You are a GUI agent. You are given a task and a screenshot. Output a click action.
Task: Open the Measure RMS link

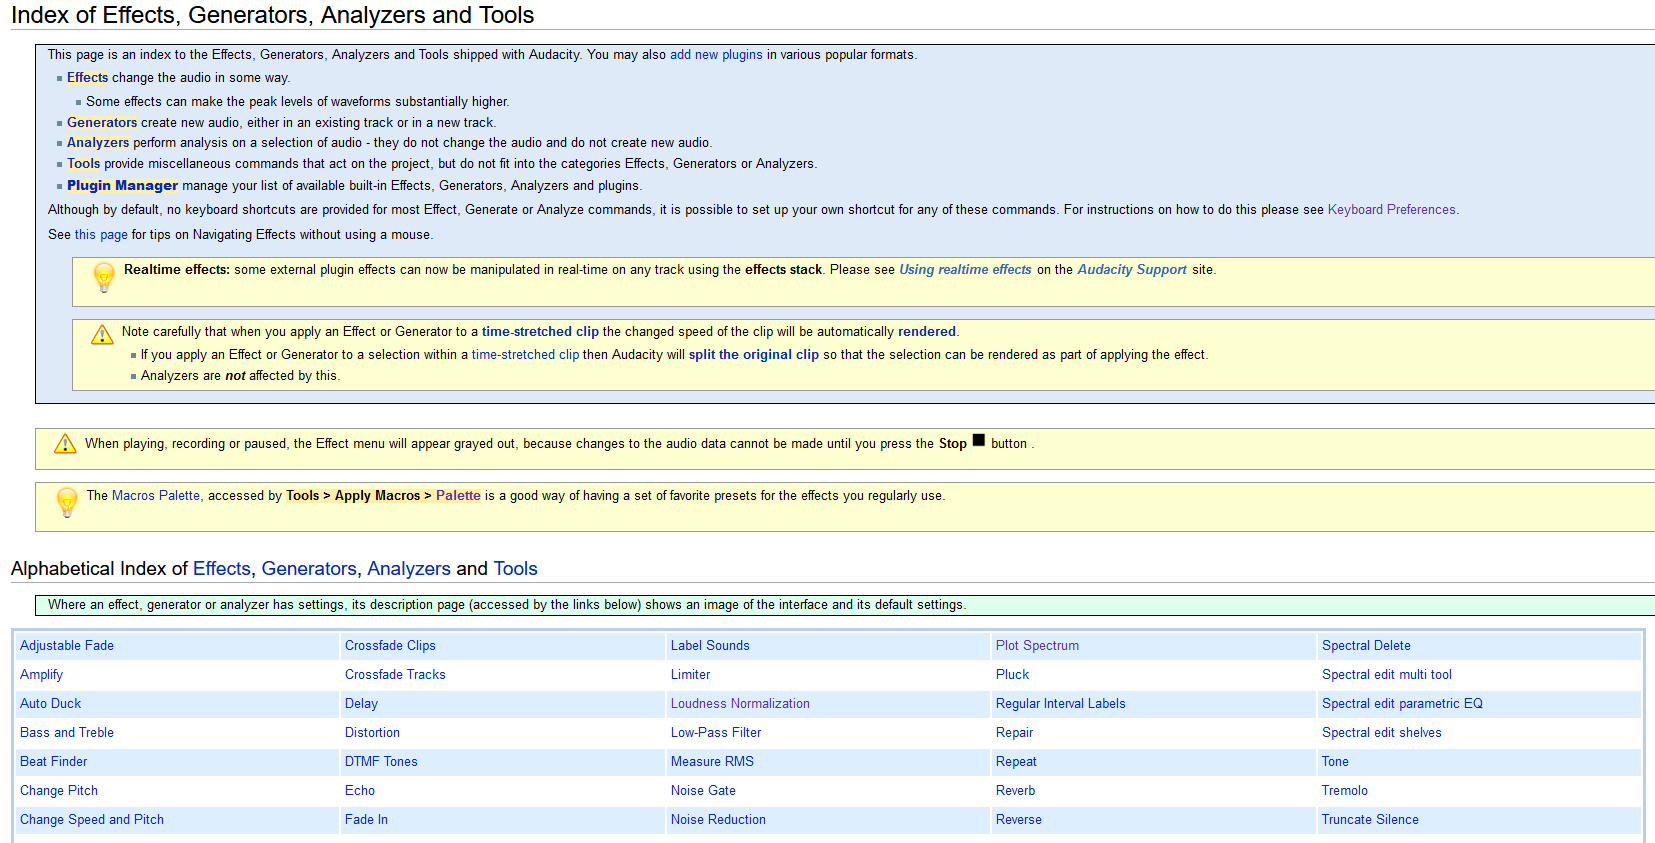[x=712, y=762]
